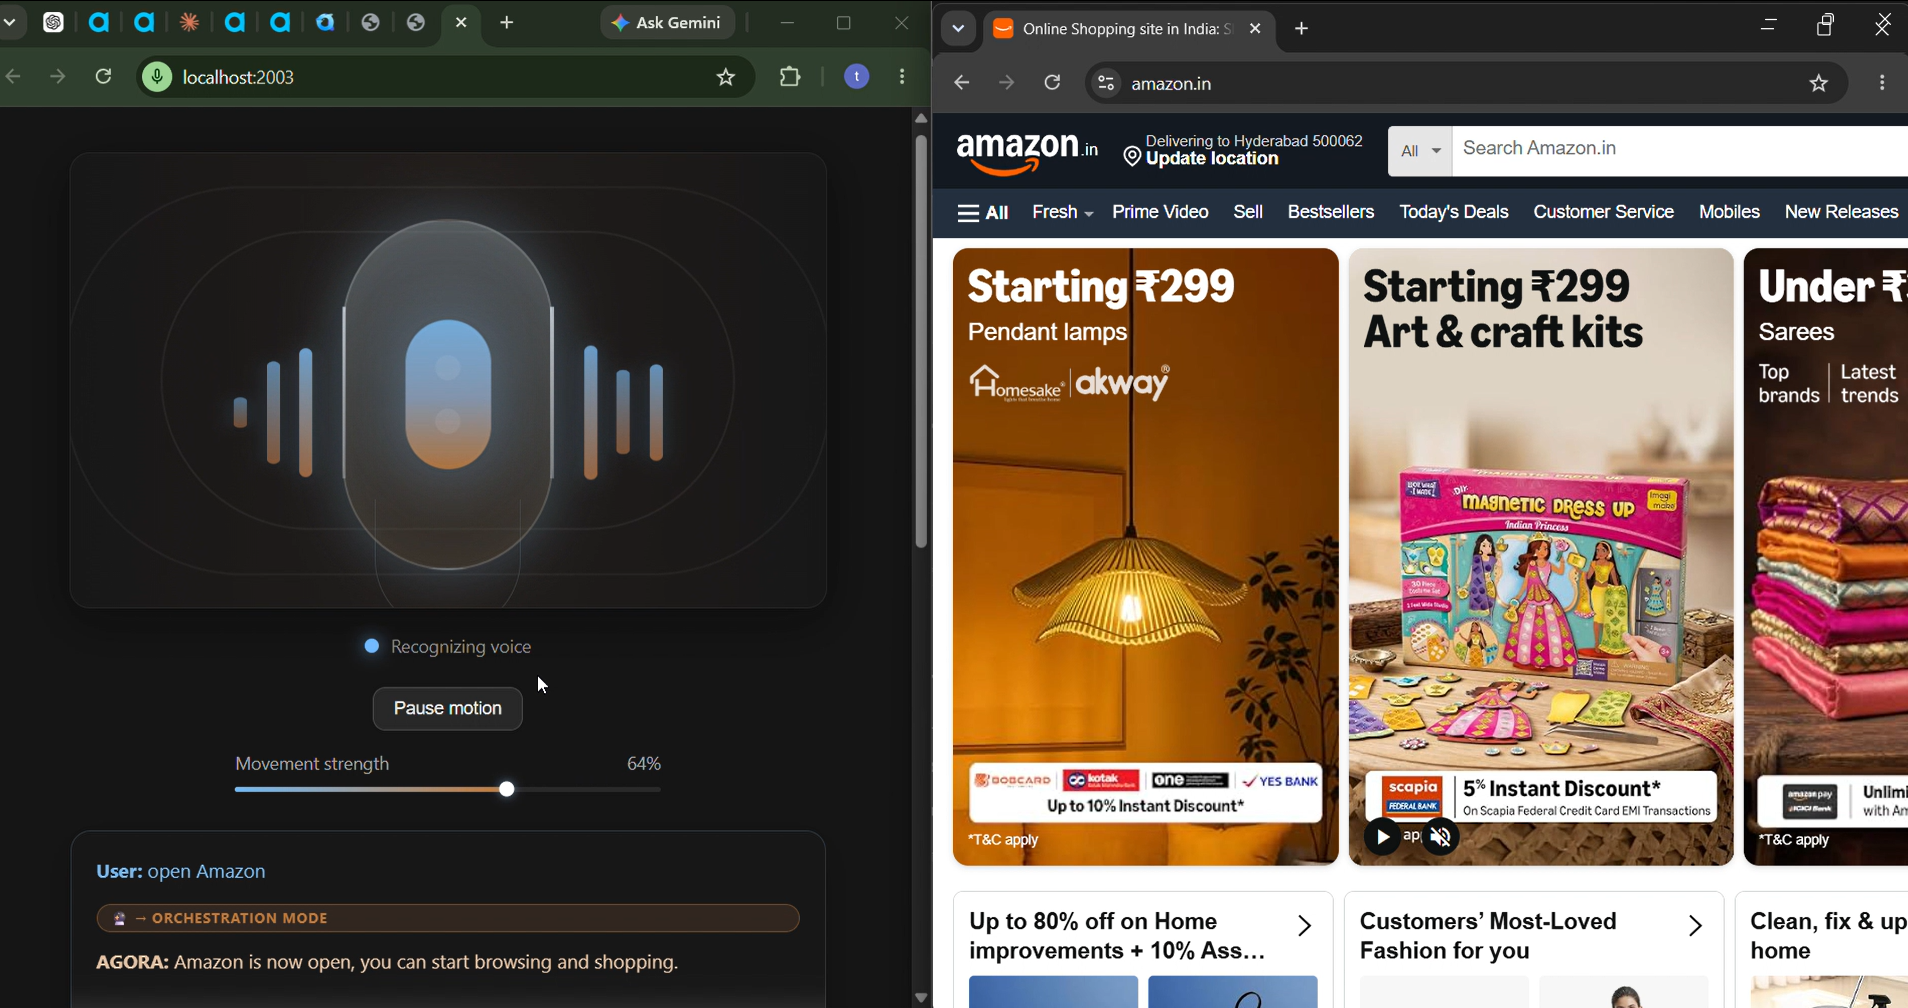
Task: Open Mobiles in Amazon nav
Action: coord(1729,212)
